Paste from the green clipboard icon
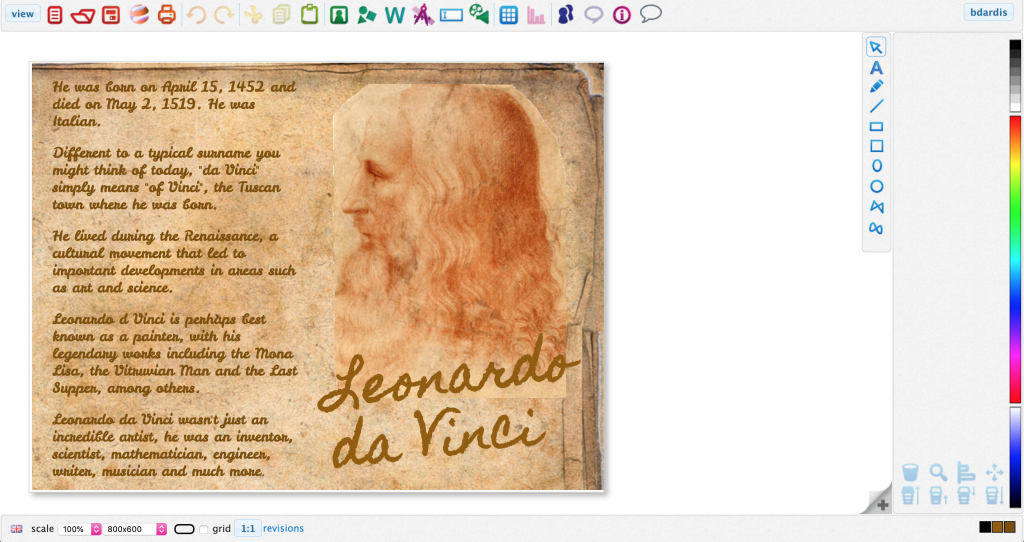This screenshot has height=542, width=1024. point(310,14)
